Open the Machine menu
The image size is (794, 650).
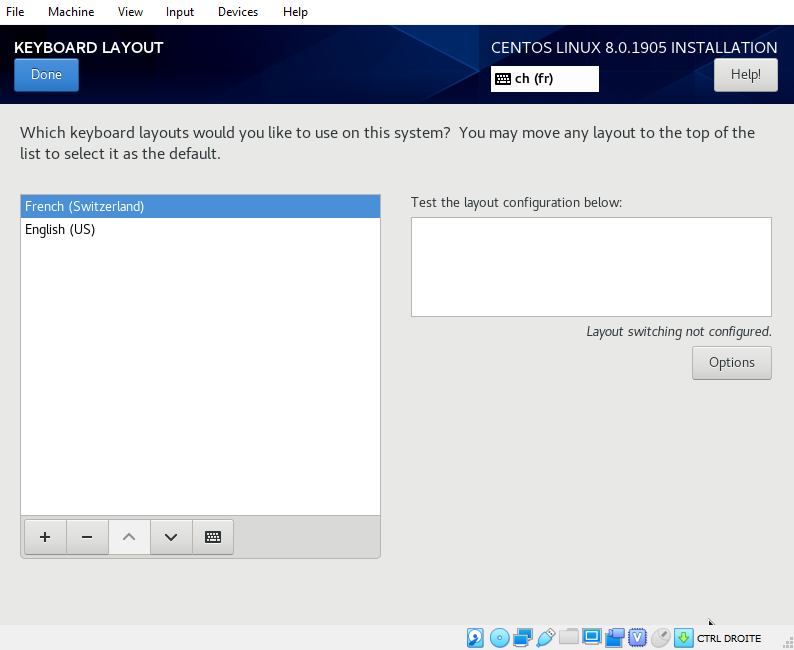point(71,12)
